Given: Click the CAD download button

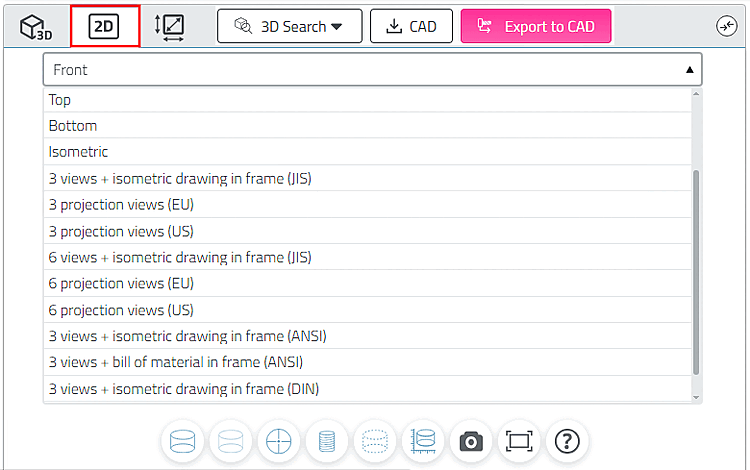Looking at the screenshot, I should coord(411,27).
